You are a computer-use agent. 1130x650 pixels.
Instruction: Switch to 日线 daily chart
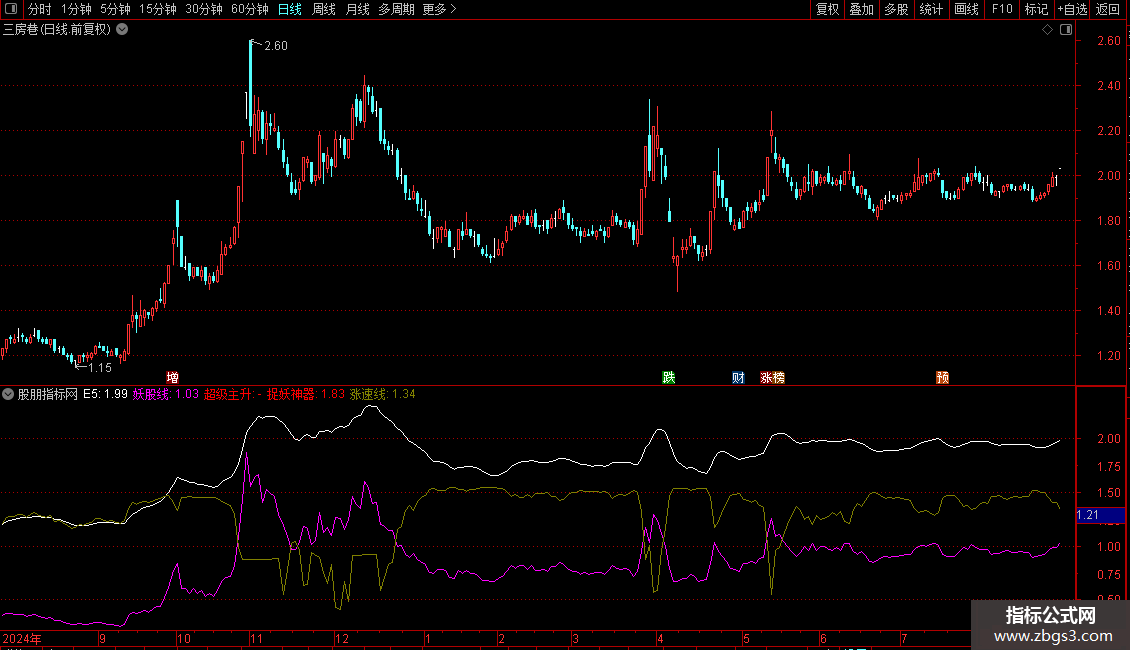click(290, 9)
